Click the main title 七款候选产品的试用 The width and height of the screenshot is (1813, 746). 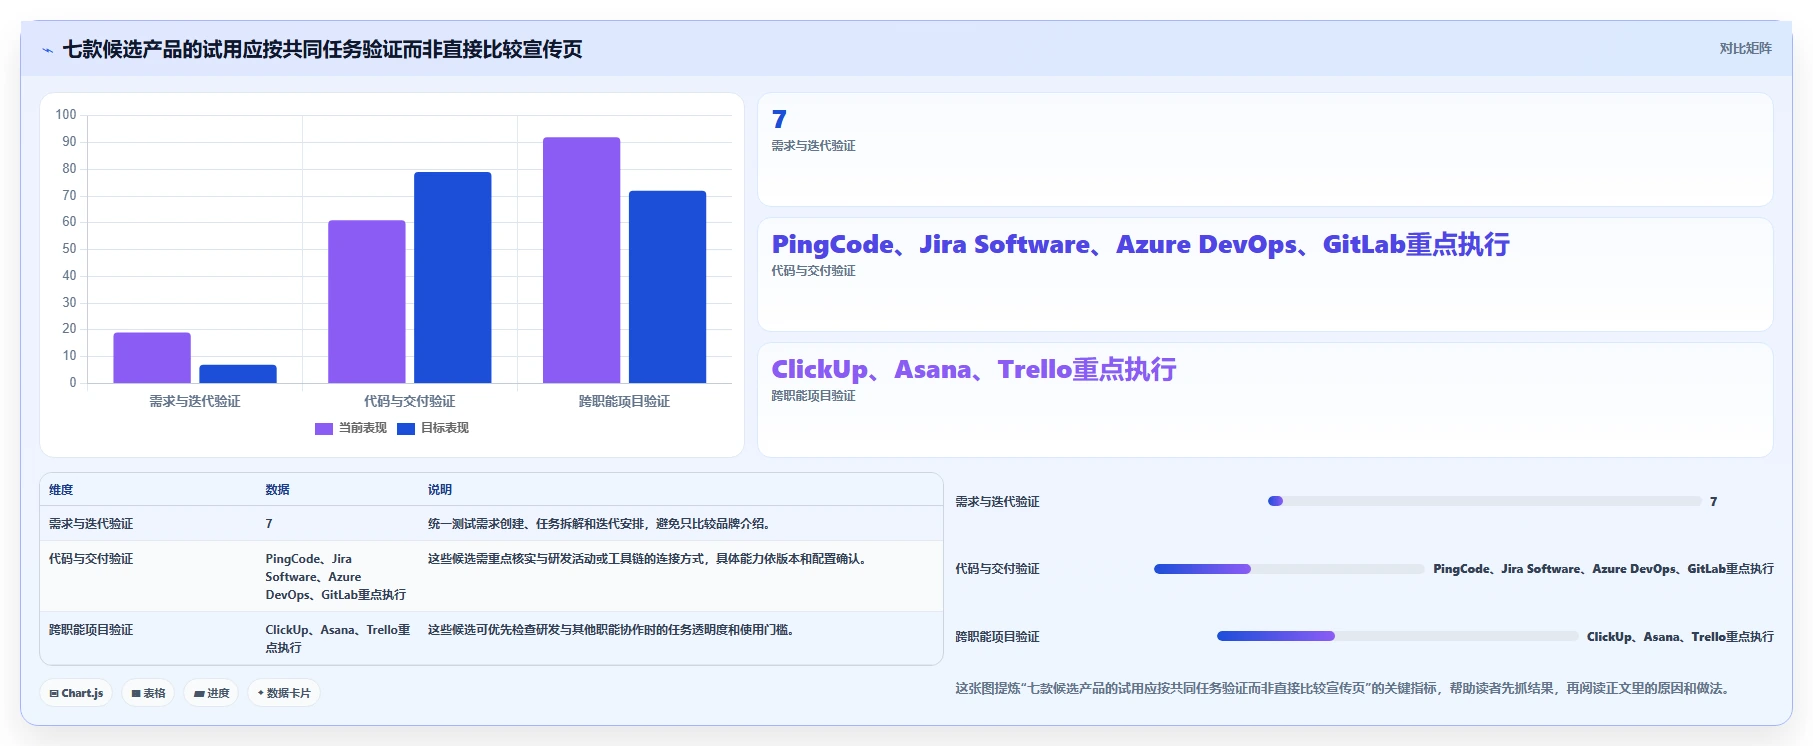[322, 50]
